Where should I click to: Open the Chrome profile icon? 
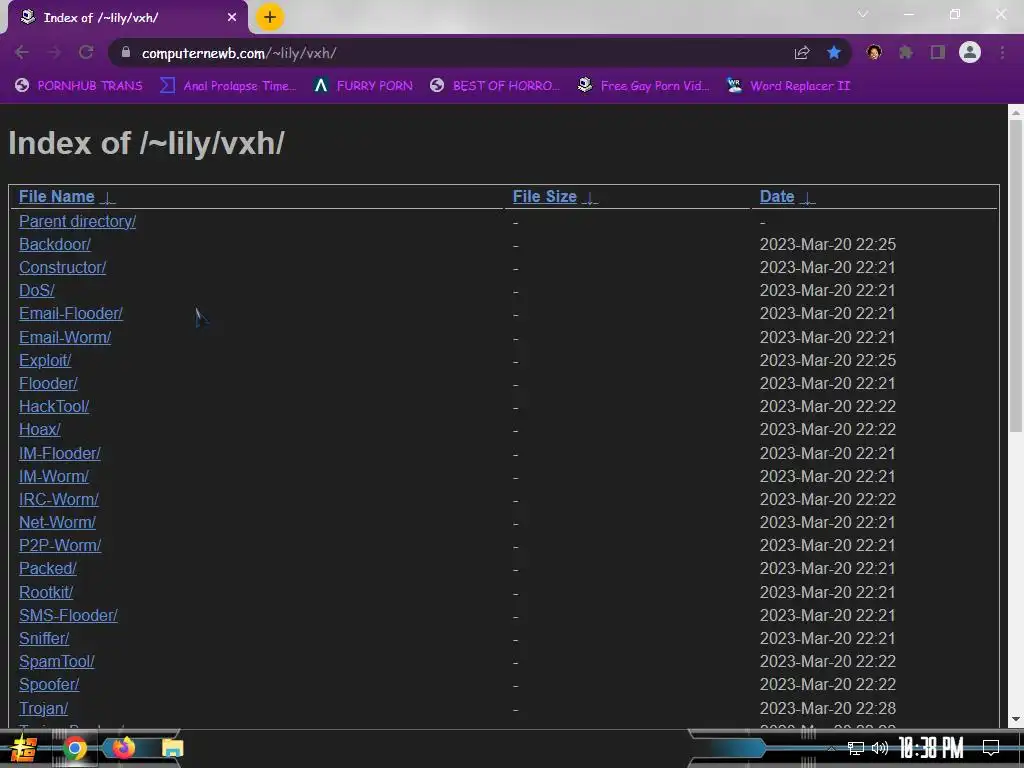tap(970, 52)
